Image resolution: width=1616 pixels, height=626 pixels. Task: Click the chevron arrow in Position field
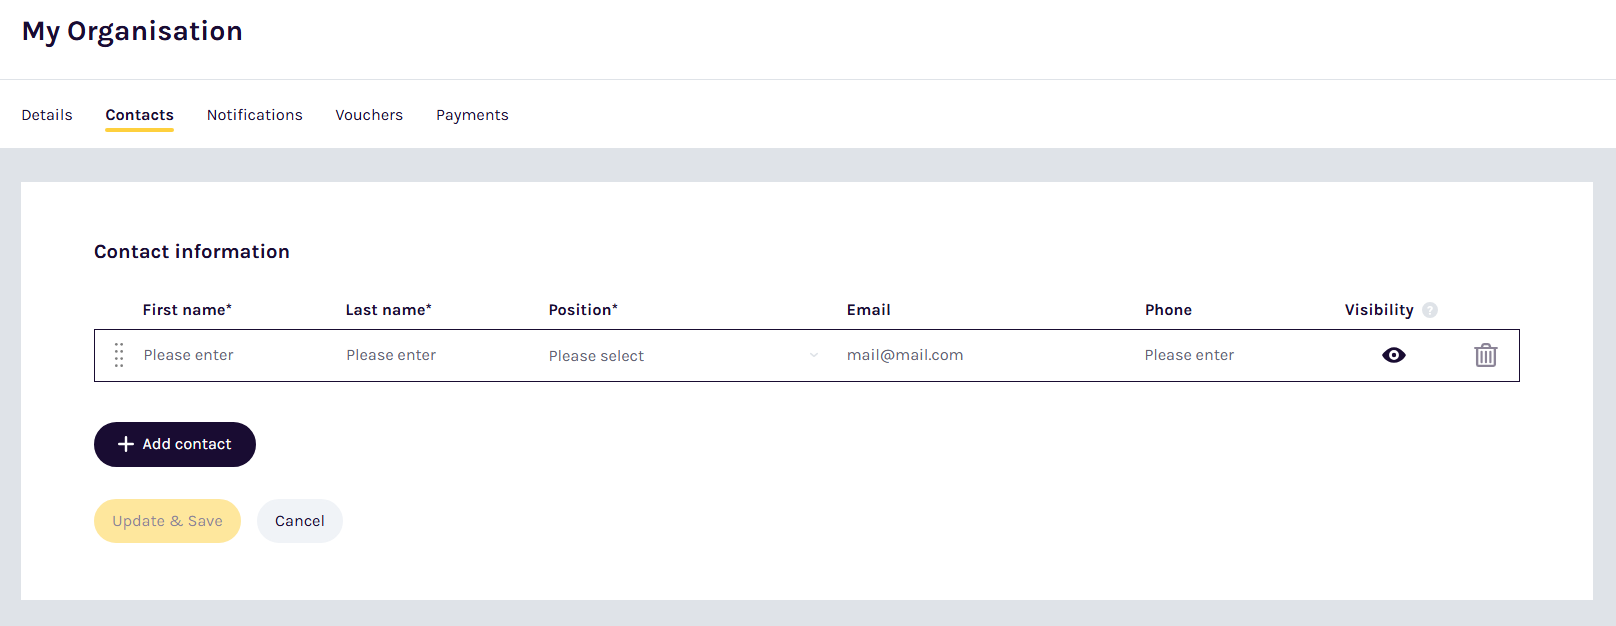click(x=814, y=355)
